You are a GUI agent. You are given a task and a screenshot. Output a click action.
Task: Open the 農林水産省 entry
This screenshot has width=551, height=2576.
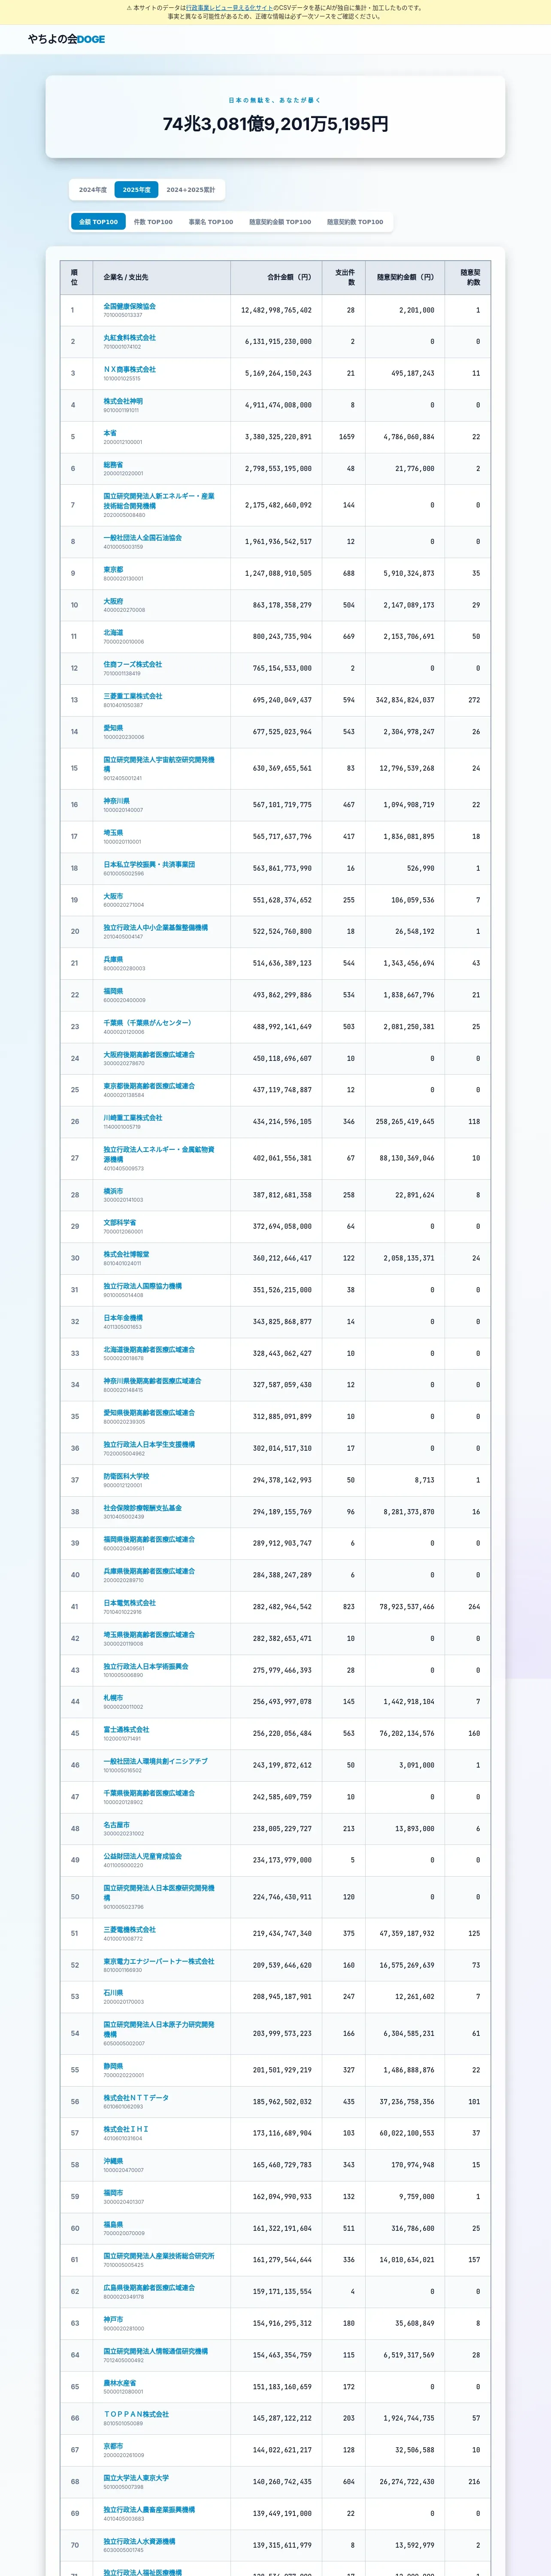[x=120, y=2383]
